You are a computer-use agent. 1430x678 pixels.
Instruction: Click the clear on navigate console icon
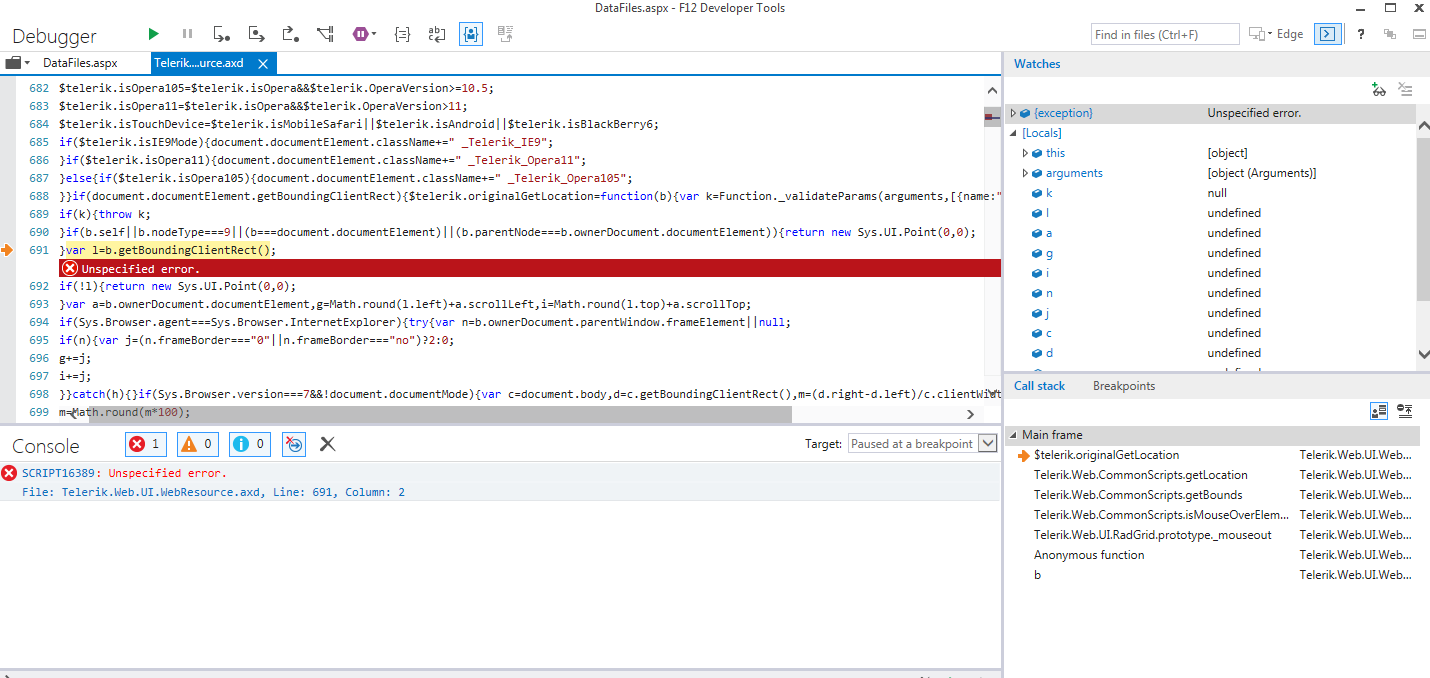click(x=294, y=444)
